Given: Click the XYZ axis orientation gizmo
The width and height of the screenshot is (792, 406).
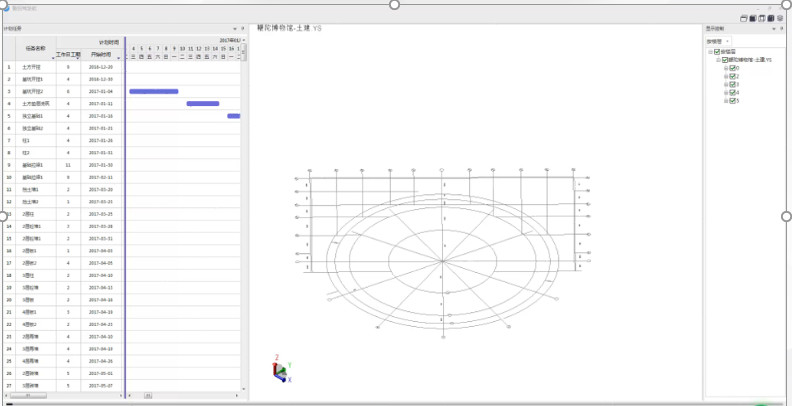Looking at the screenshot, I should 281,370.
